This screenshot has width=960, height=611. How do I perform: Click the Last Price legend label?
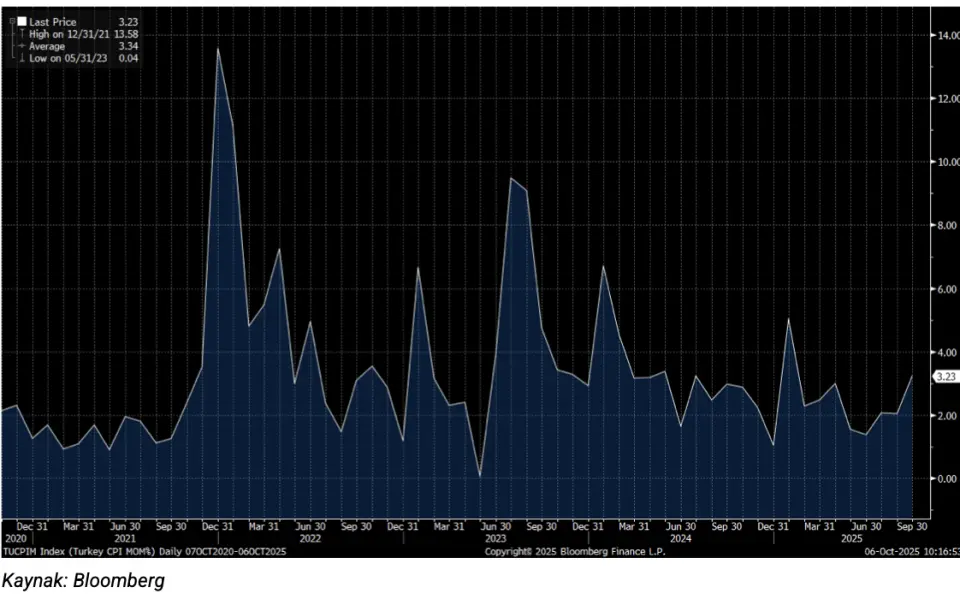click(x=52, y=20)
